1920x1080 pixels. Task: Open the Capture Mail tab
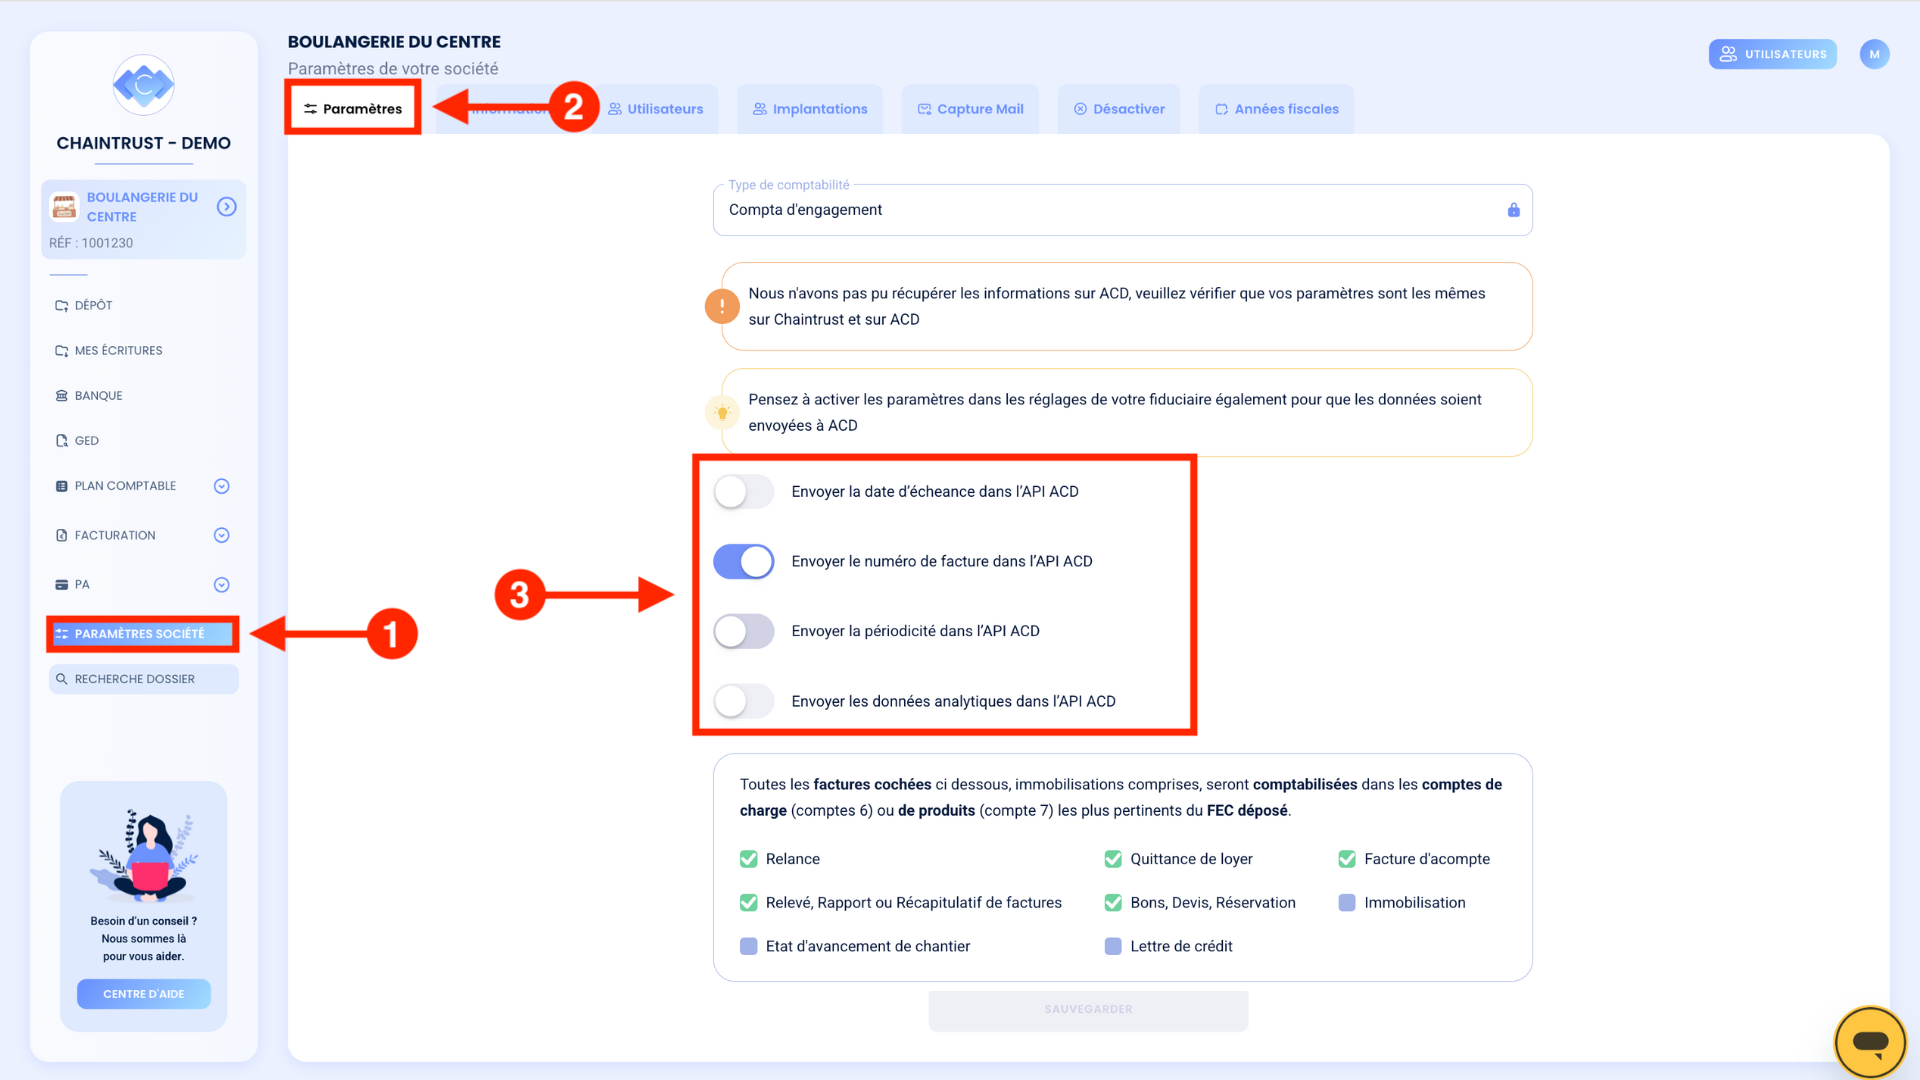(970, 109)
